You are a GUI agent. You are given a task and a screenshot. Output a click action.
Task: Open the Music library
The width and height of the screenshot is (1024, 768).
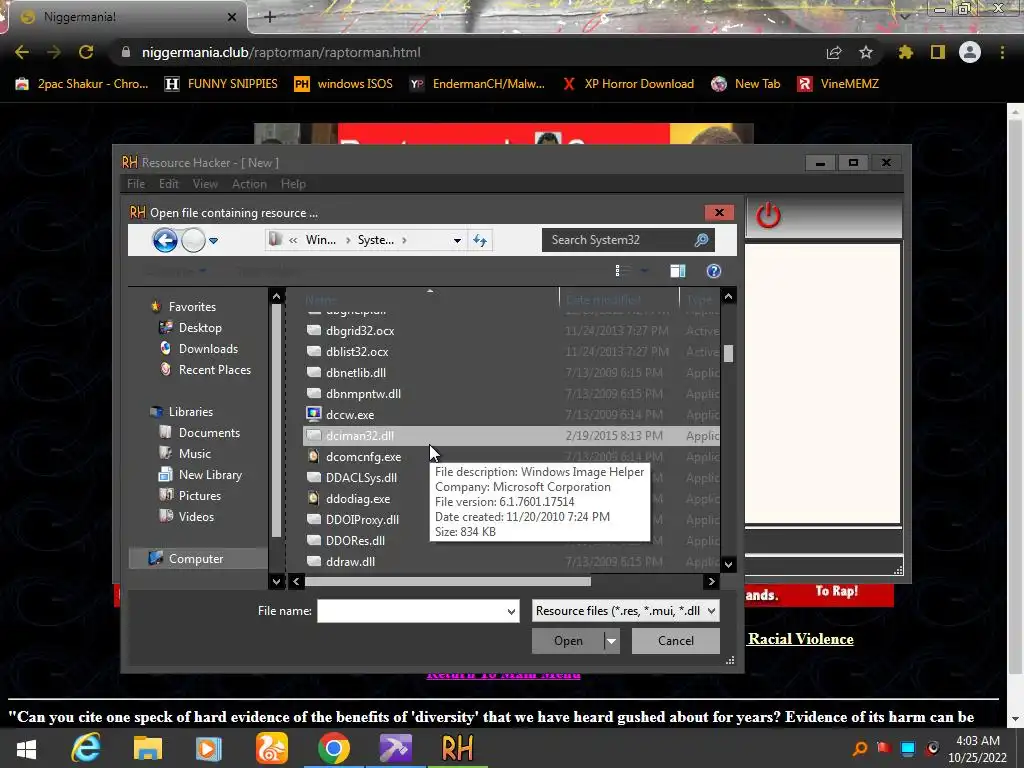pyautogui.click(x=195, y=453)
